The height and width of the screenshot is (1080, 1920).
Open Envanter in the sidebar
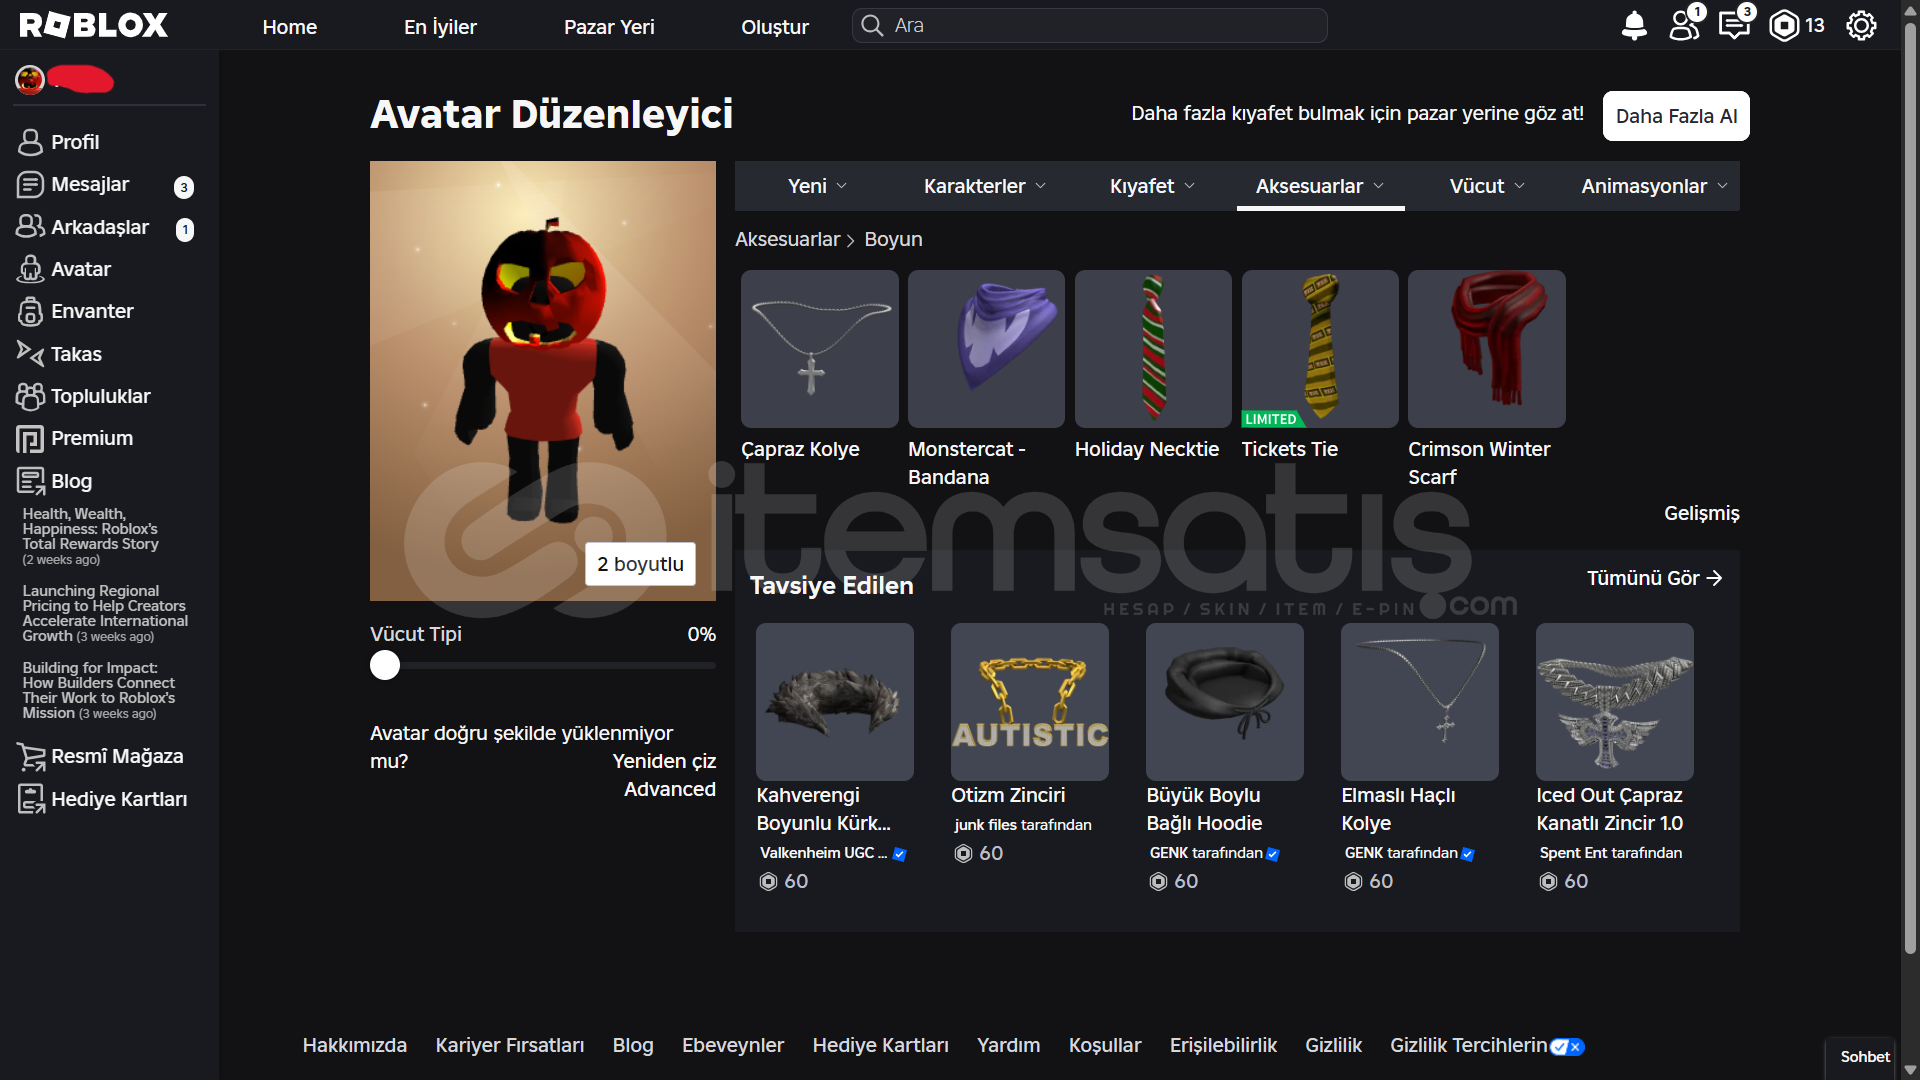click(x=76, y=311)
